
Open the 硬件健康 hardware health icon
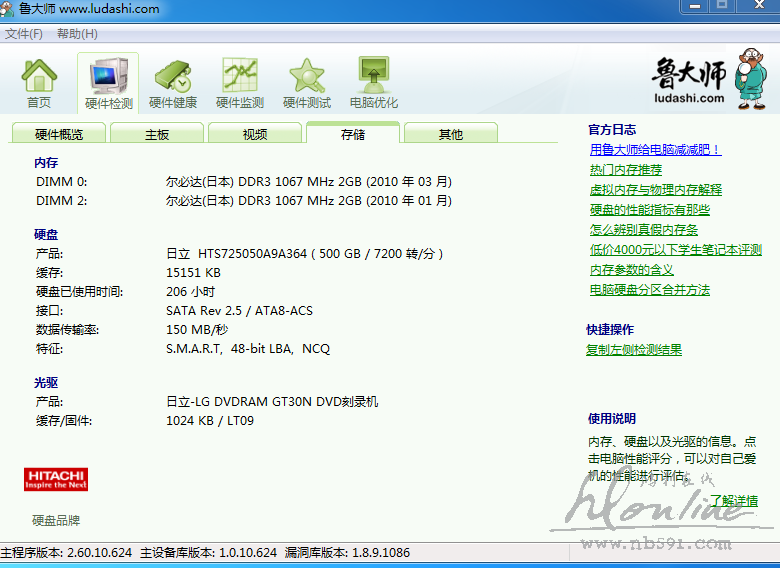173,82
